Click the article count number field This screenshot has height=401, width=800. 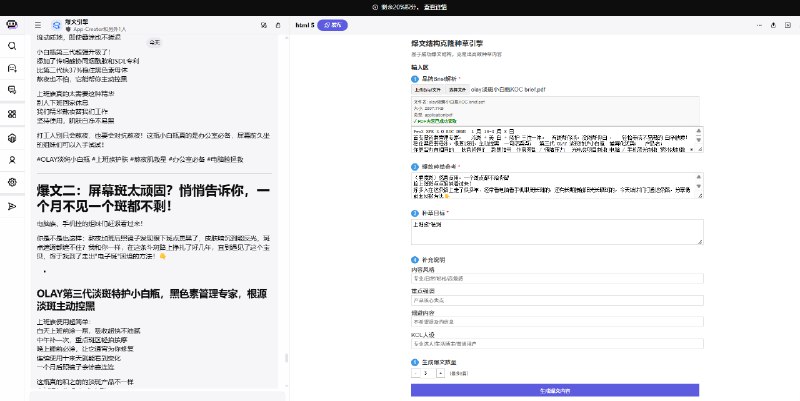(428, 373)
